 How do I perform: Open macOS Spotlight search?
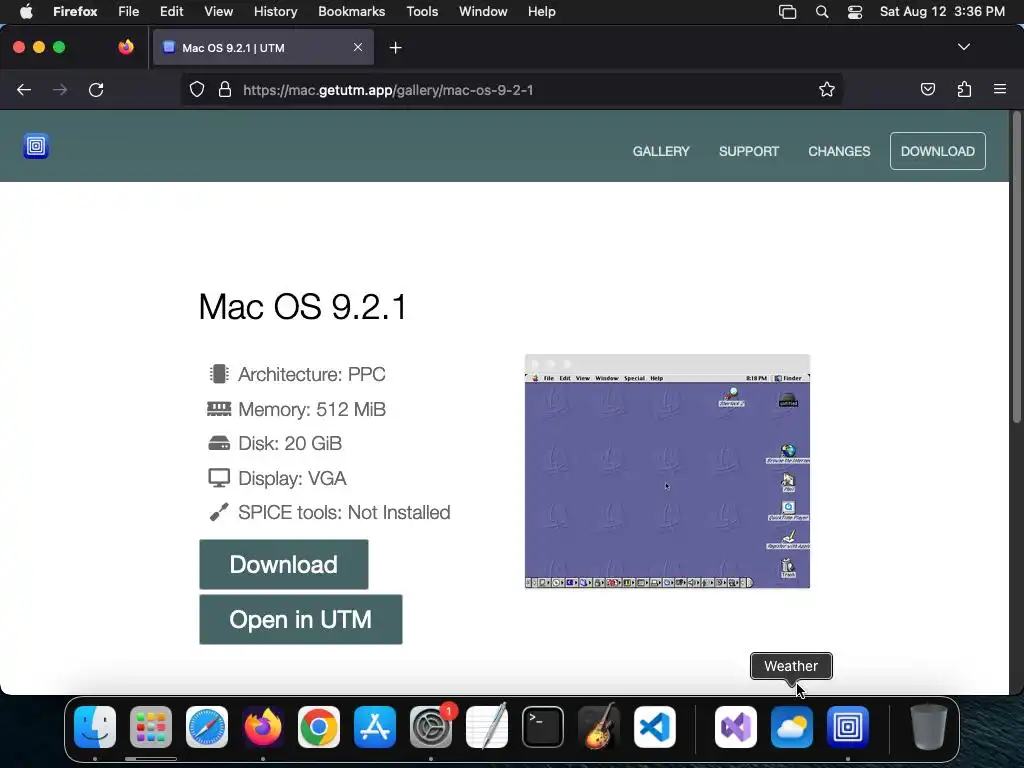(x=822, y=12)
